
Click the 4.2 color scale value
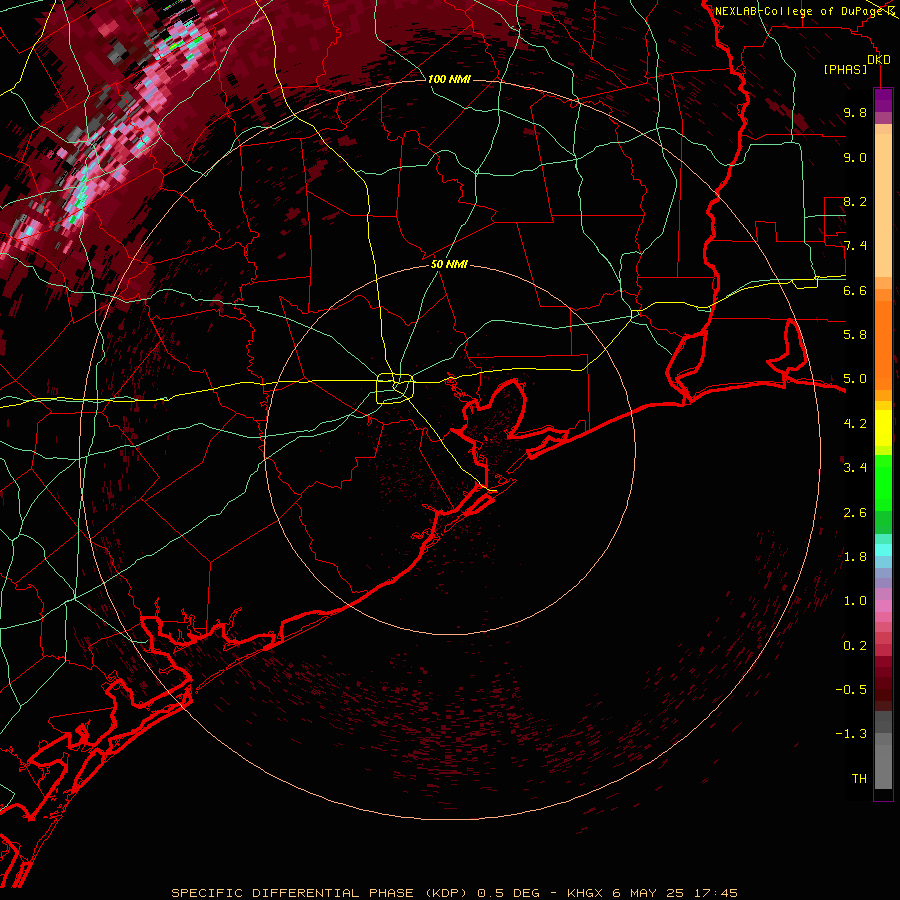tap(855, 424)
